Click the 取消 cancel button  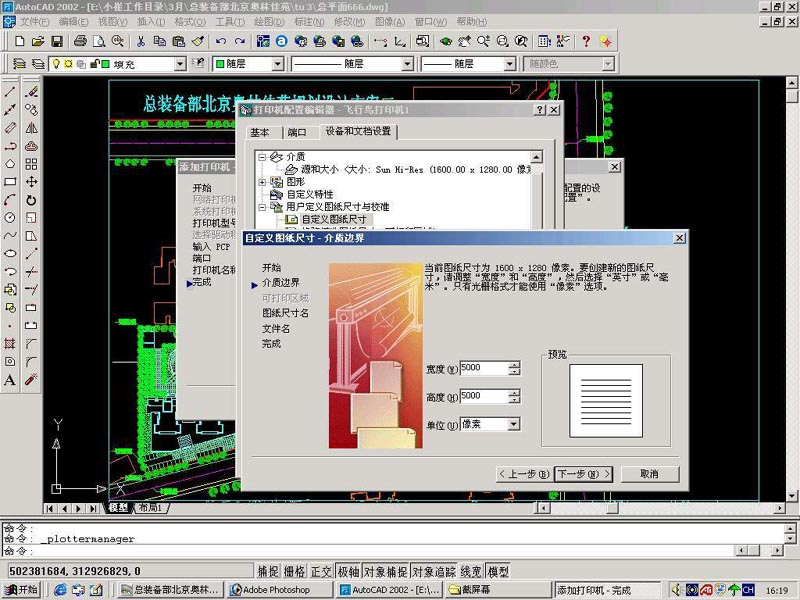pos(649,474)
